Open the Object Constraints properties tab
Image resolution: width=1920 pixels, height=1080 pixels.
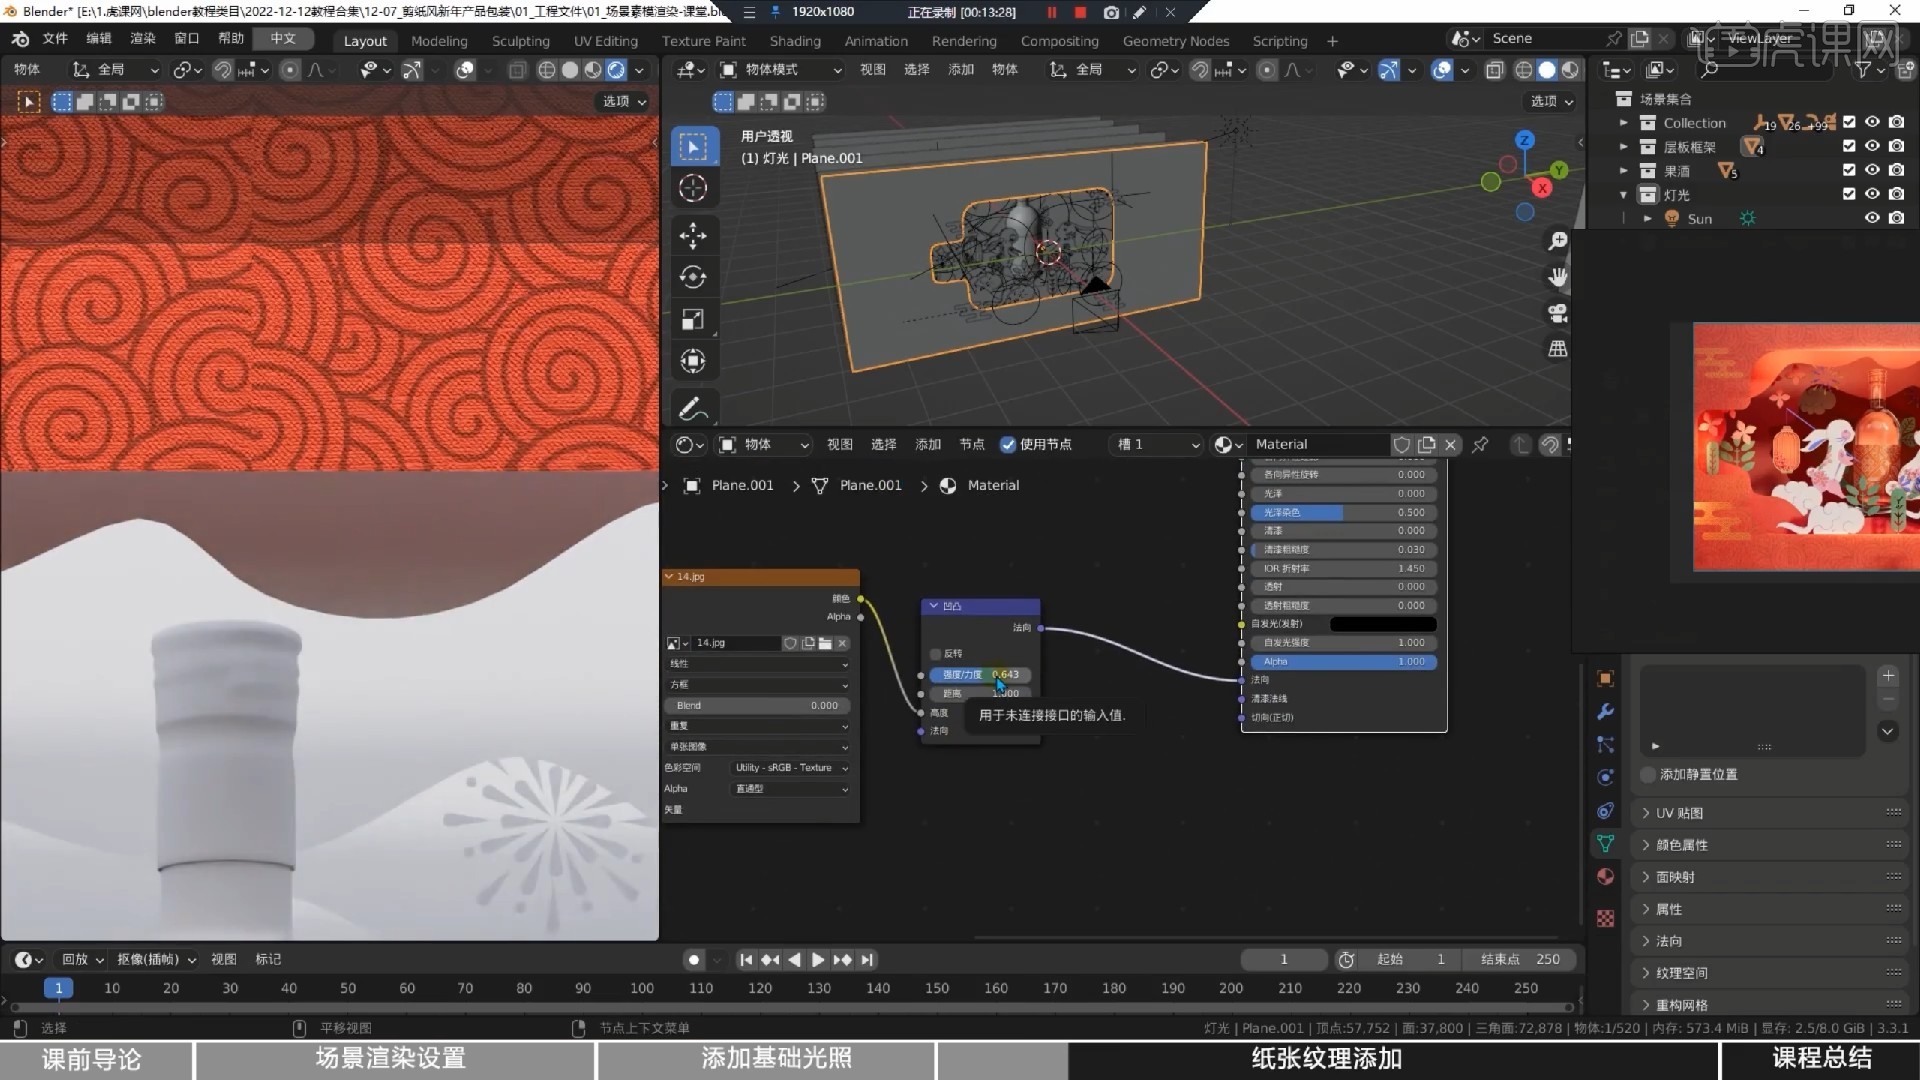click(1605, 811)
